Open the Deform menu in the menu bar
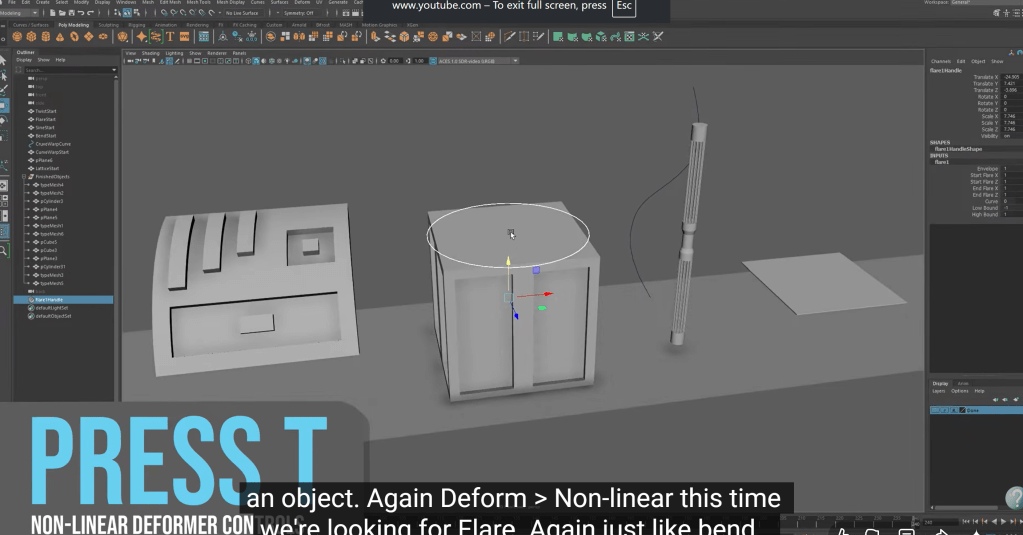The image size is (1023, 535). 302,3
